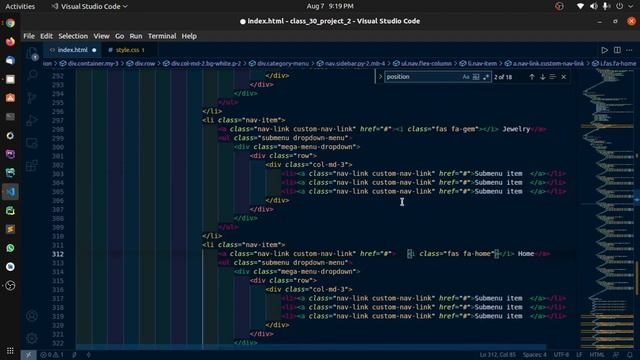Split the editor to the right
The width and height of the screenshot is (640, 360).
coord(617,50)
